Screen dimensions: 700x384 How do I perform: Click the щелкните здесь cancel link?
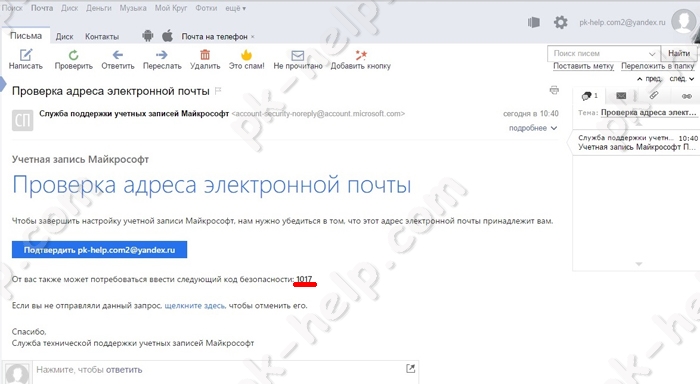point(195,306)
